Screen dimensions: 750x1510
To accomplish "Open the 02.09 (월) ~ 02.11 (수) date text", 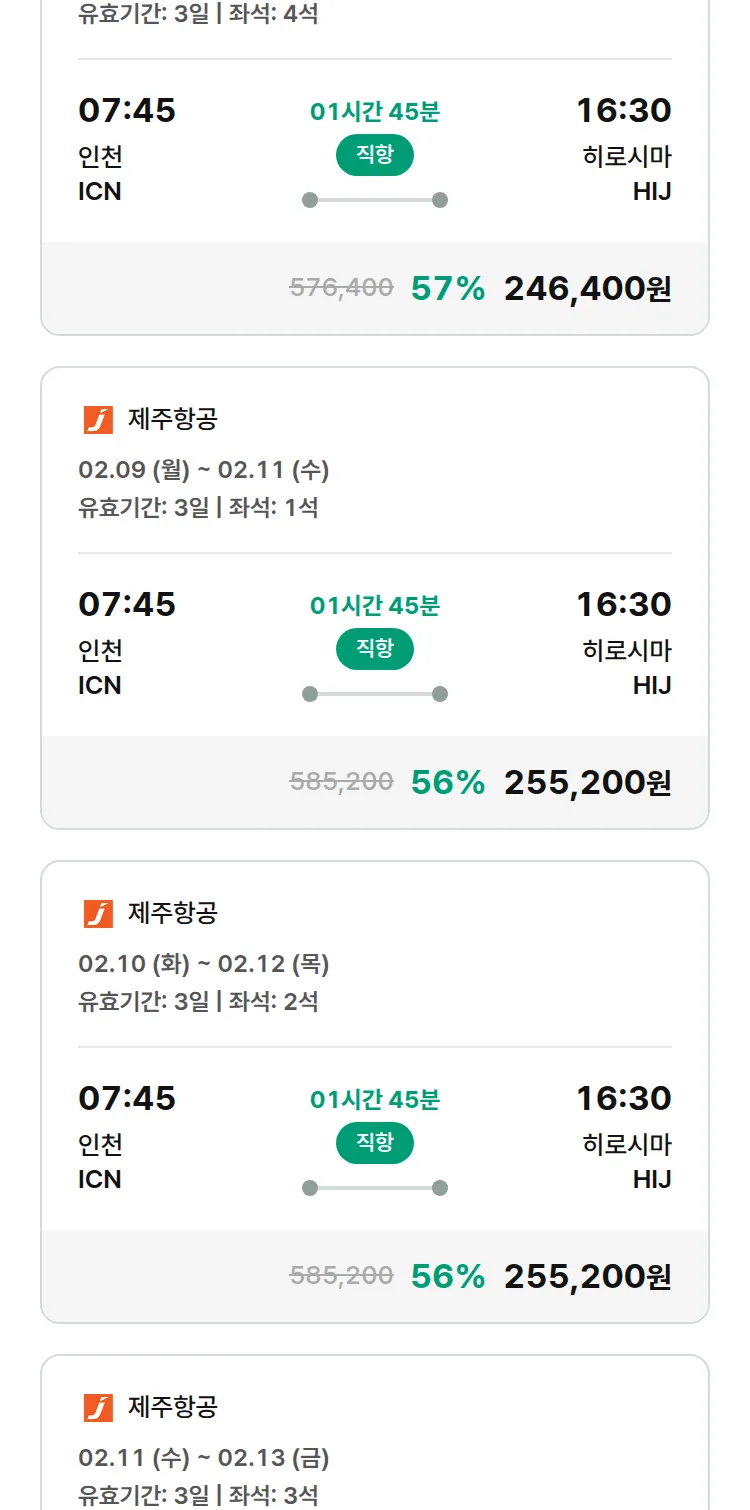I will click(204, 470).
